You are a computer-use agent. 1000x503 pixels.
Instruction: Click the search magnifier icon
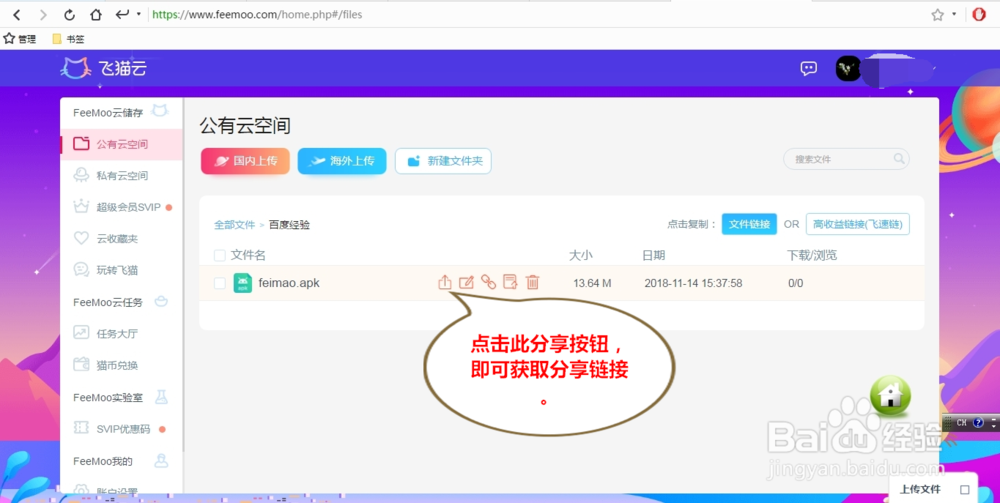click(x=899, y=159)
